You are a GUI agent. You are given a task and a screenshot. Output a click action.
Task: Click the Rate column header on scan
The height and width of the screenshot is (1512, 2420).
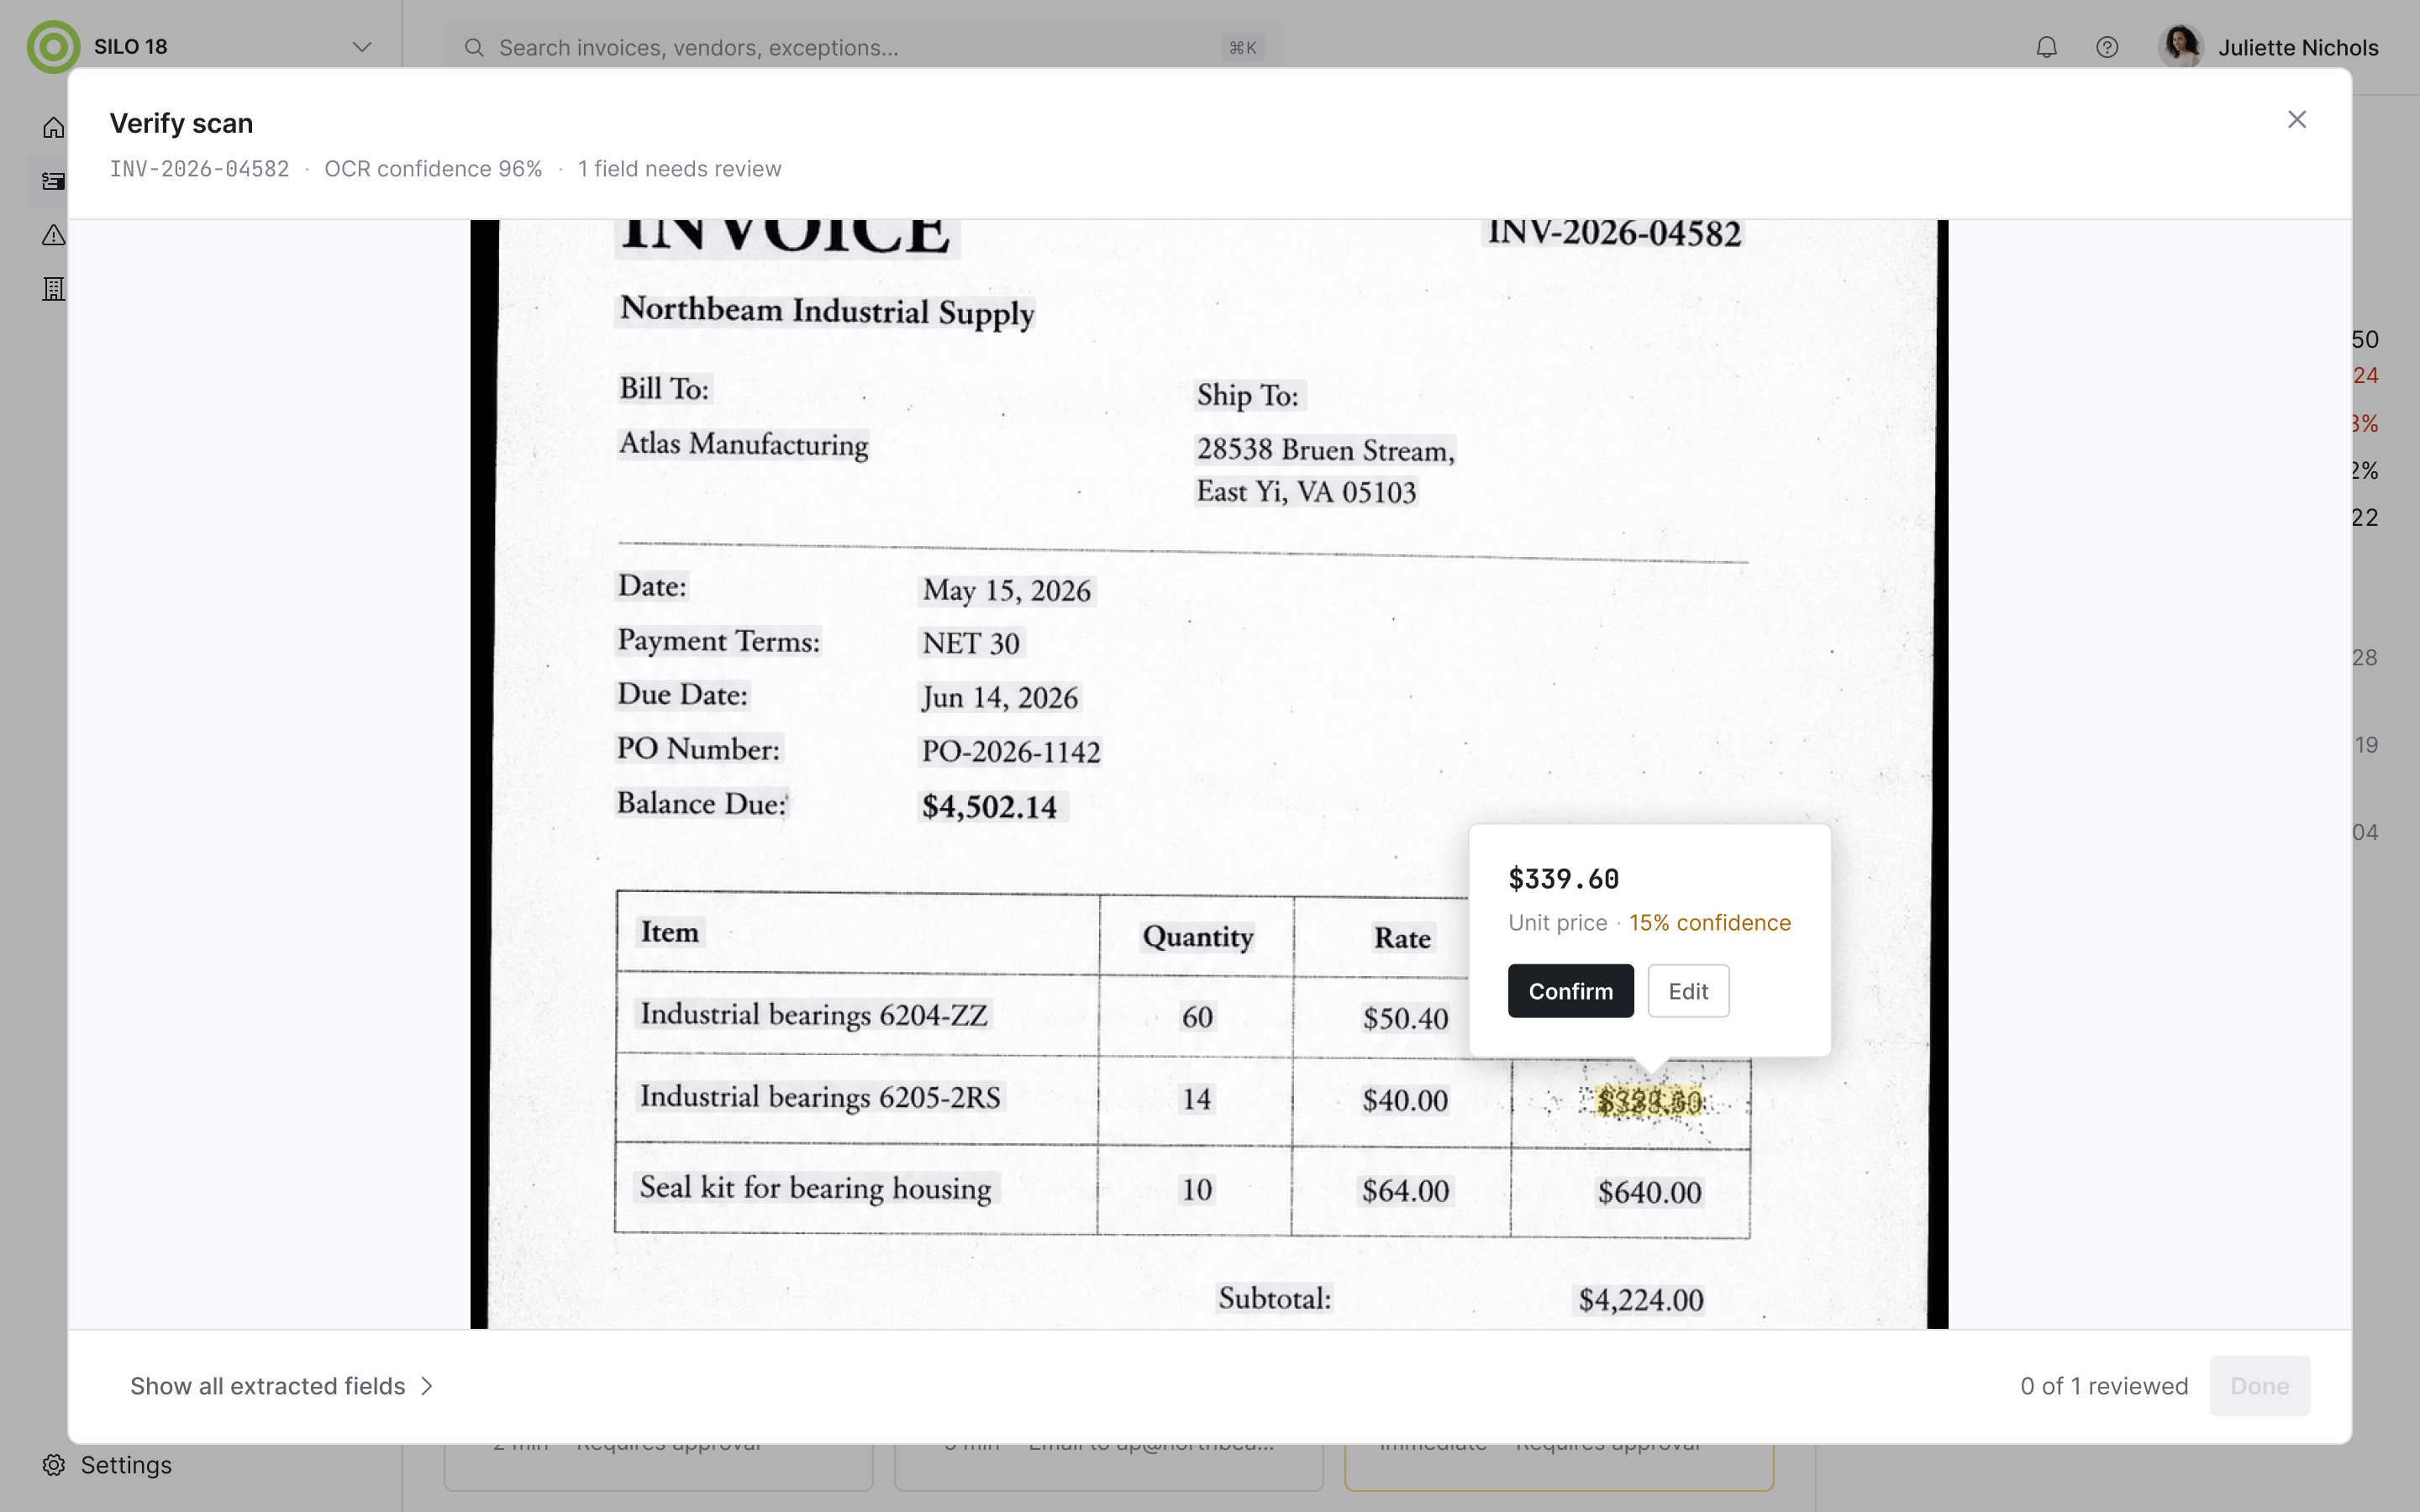coord(1402,938)
